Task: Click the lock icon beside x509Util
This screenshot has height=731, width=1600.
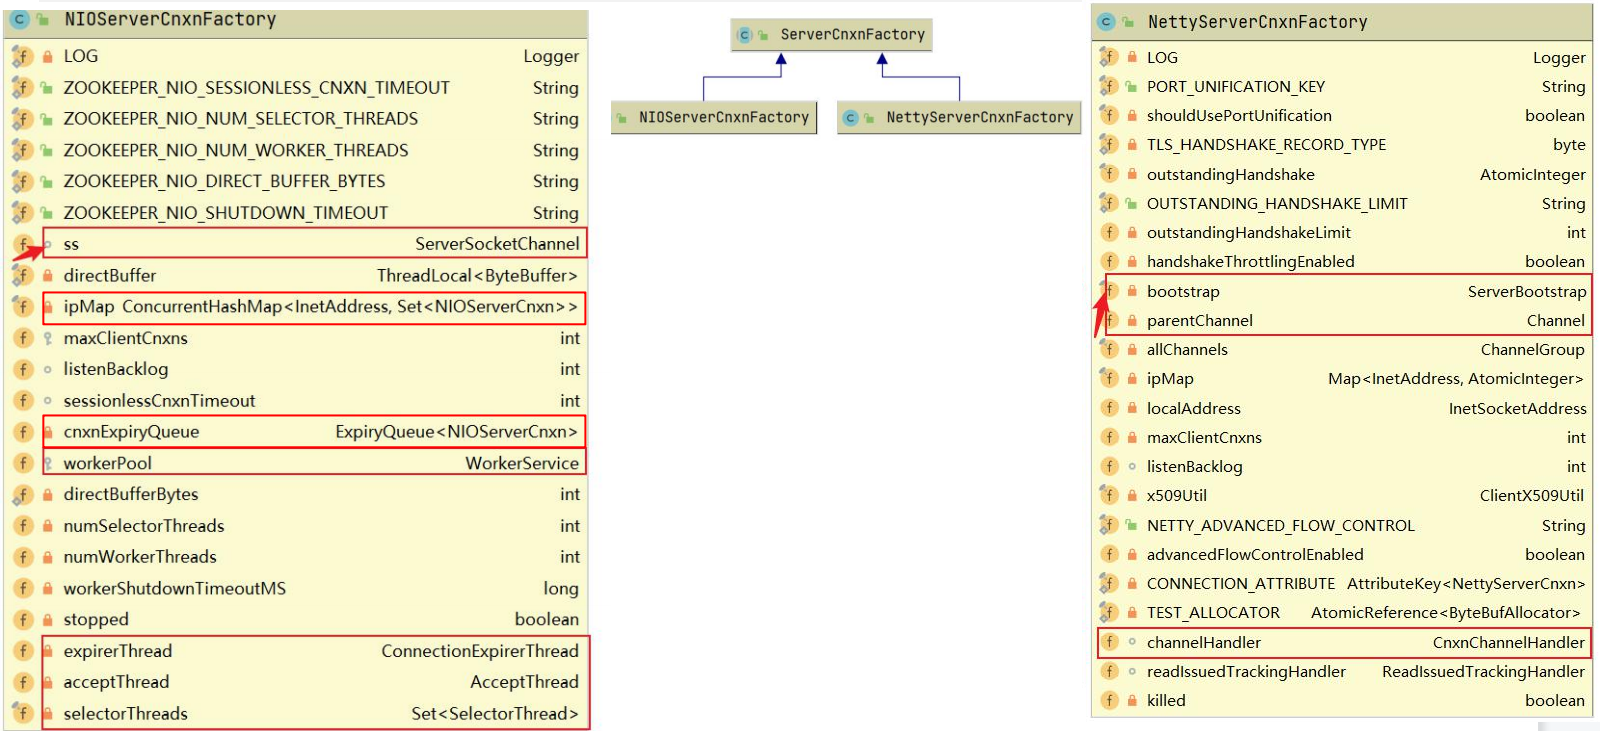Action: click(x=1132, y=495)
